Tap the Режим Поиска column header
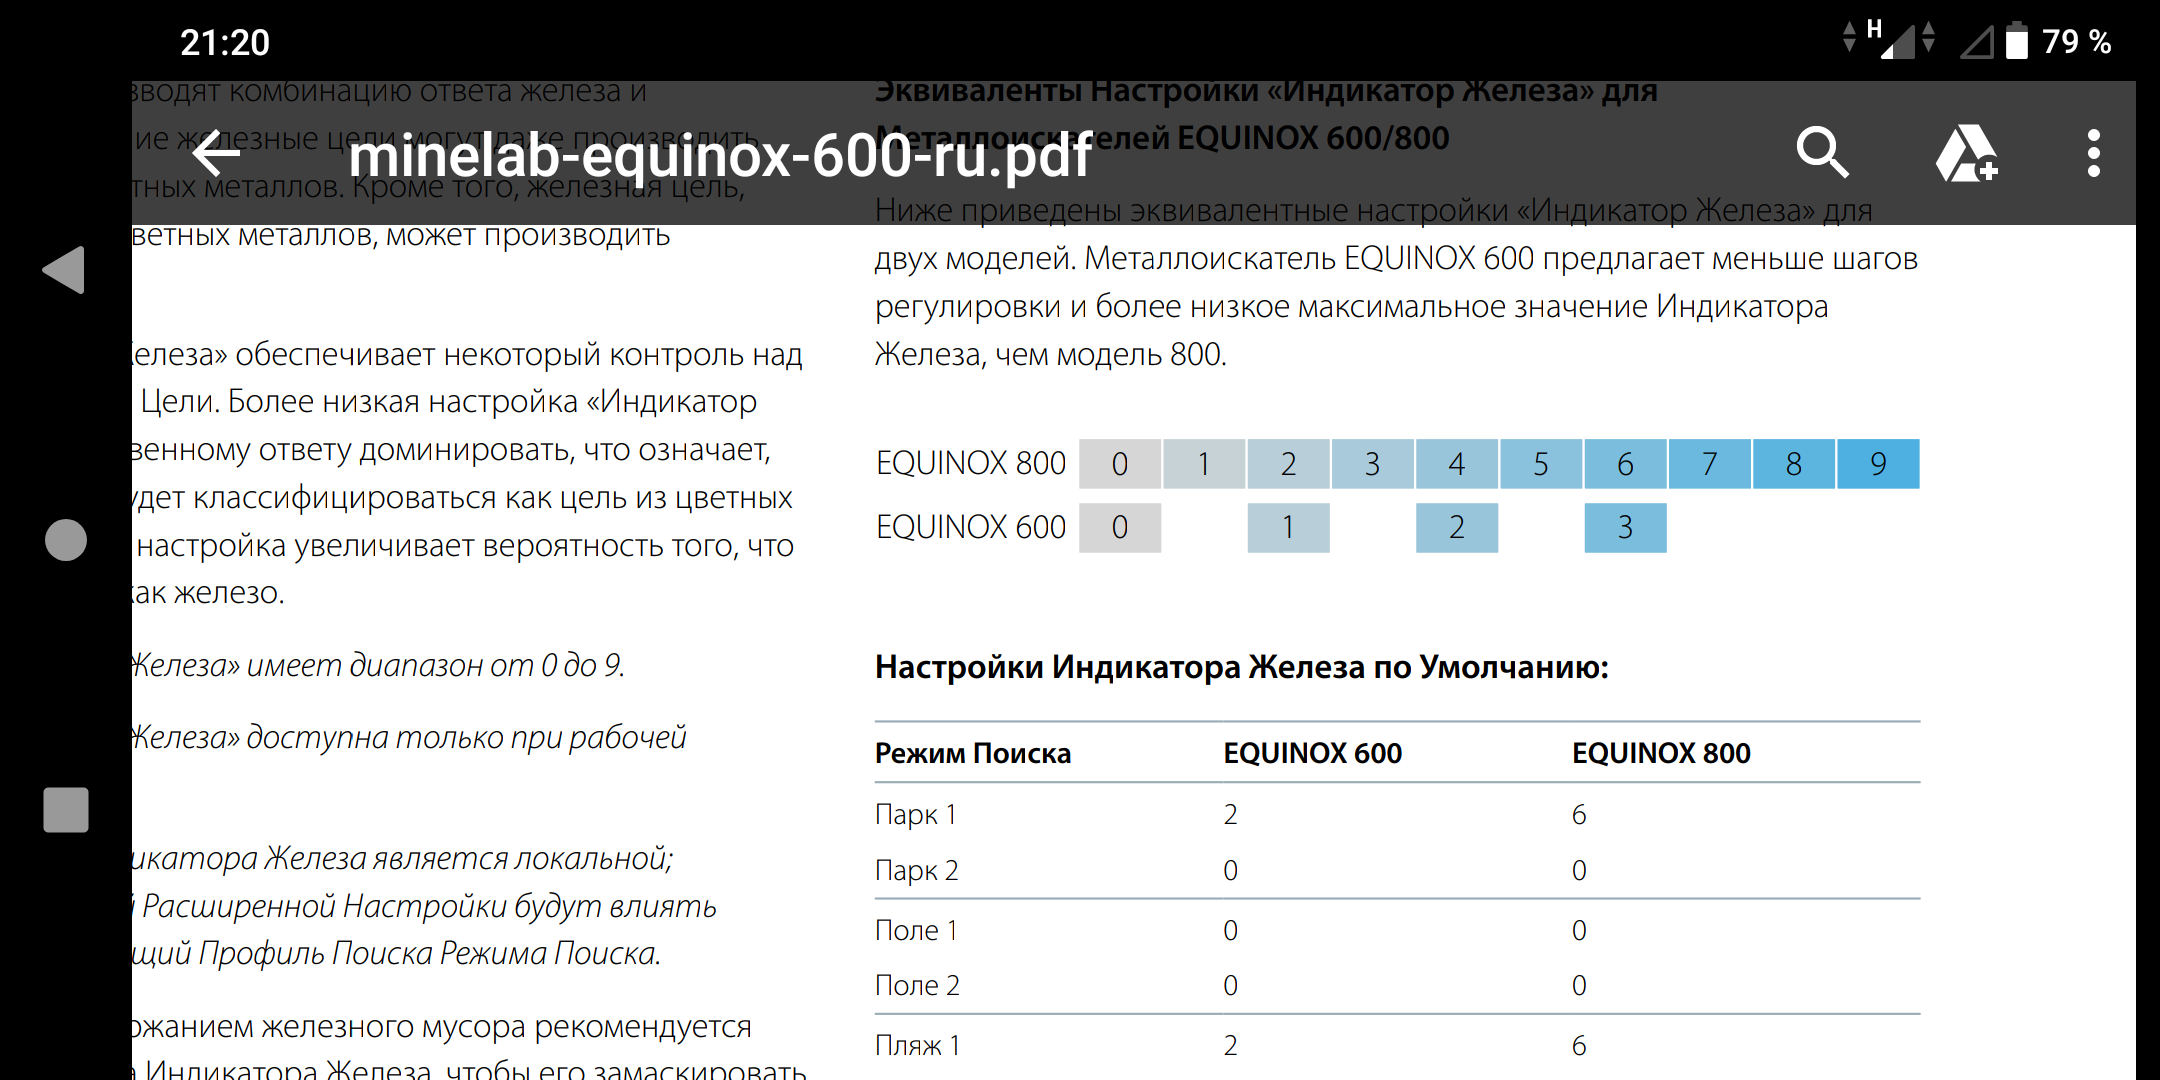This screenshot has width=2160, height=1080. [972, 753]
